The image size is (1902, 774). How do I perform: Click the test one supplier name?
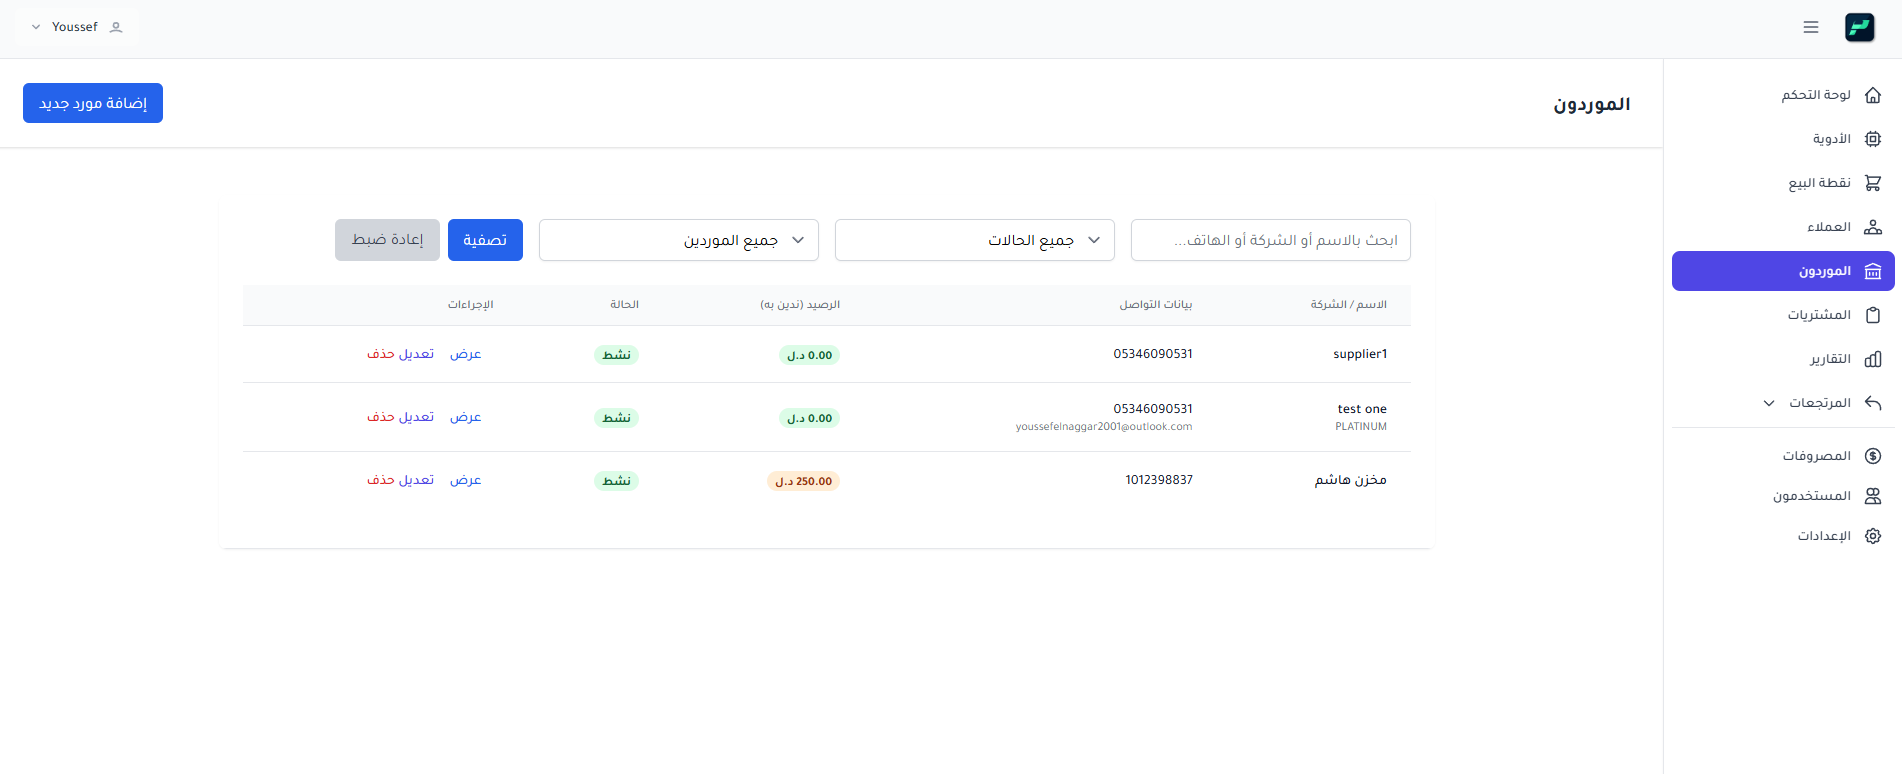[x=1362, y=409]
